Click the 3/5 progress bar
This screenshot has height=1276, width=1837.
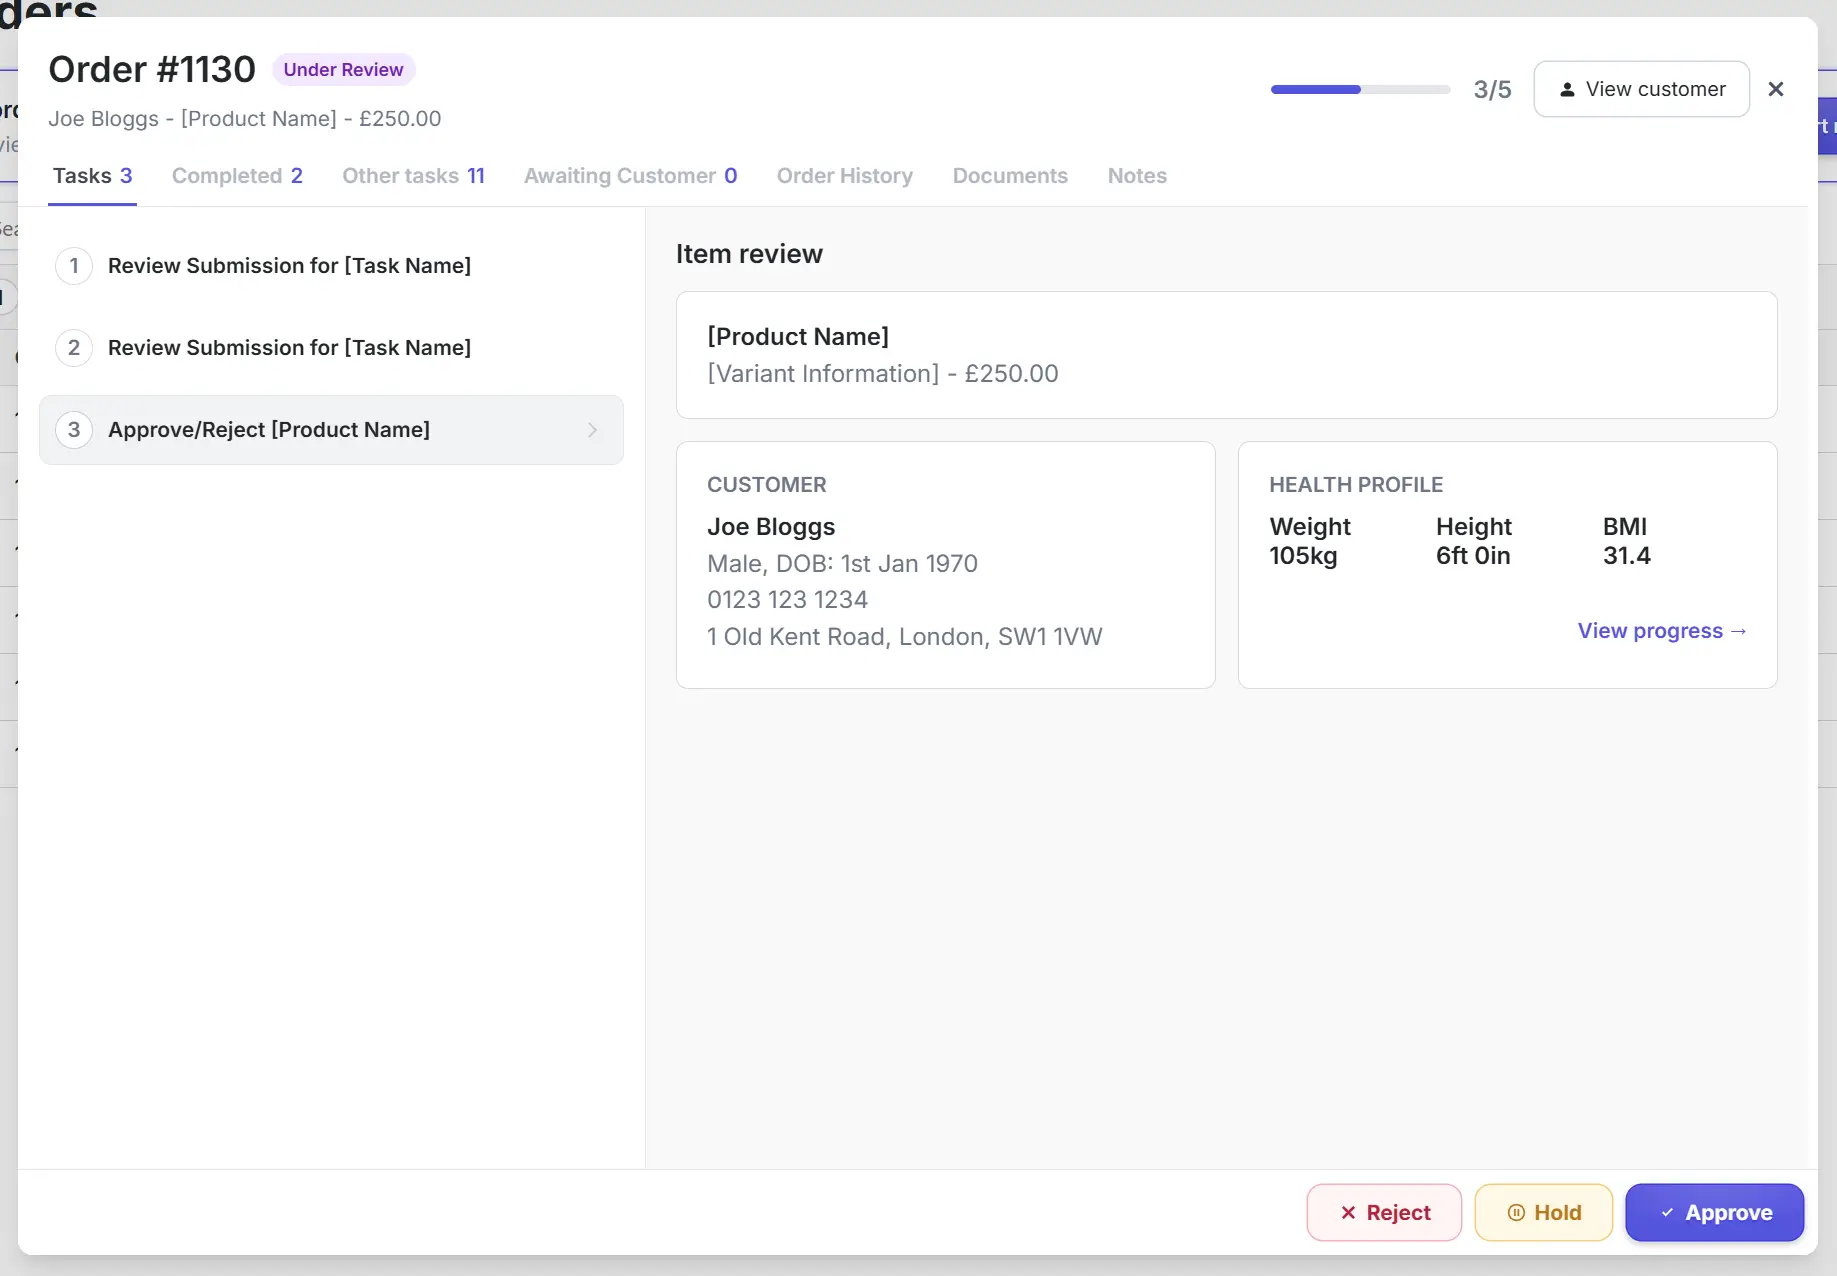click(x=1359, y=89)
